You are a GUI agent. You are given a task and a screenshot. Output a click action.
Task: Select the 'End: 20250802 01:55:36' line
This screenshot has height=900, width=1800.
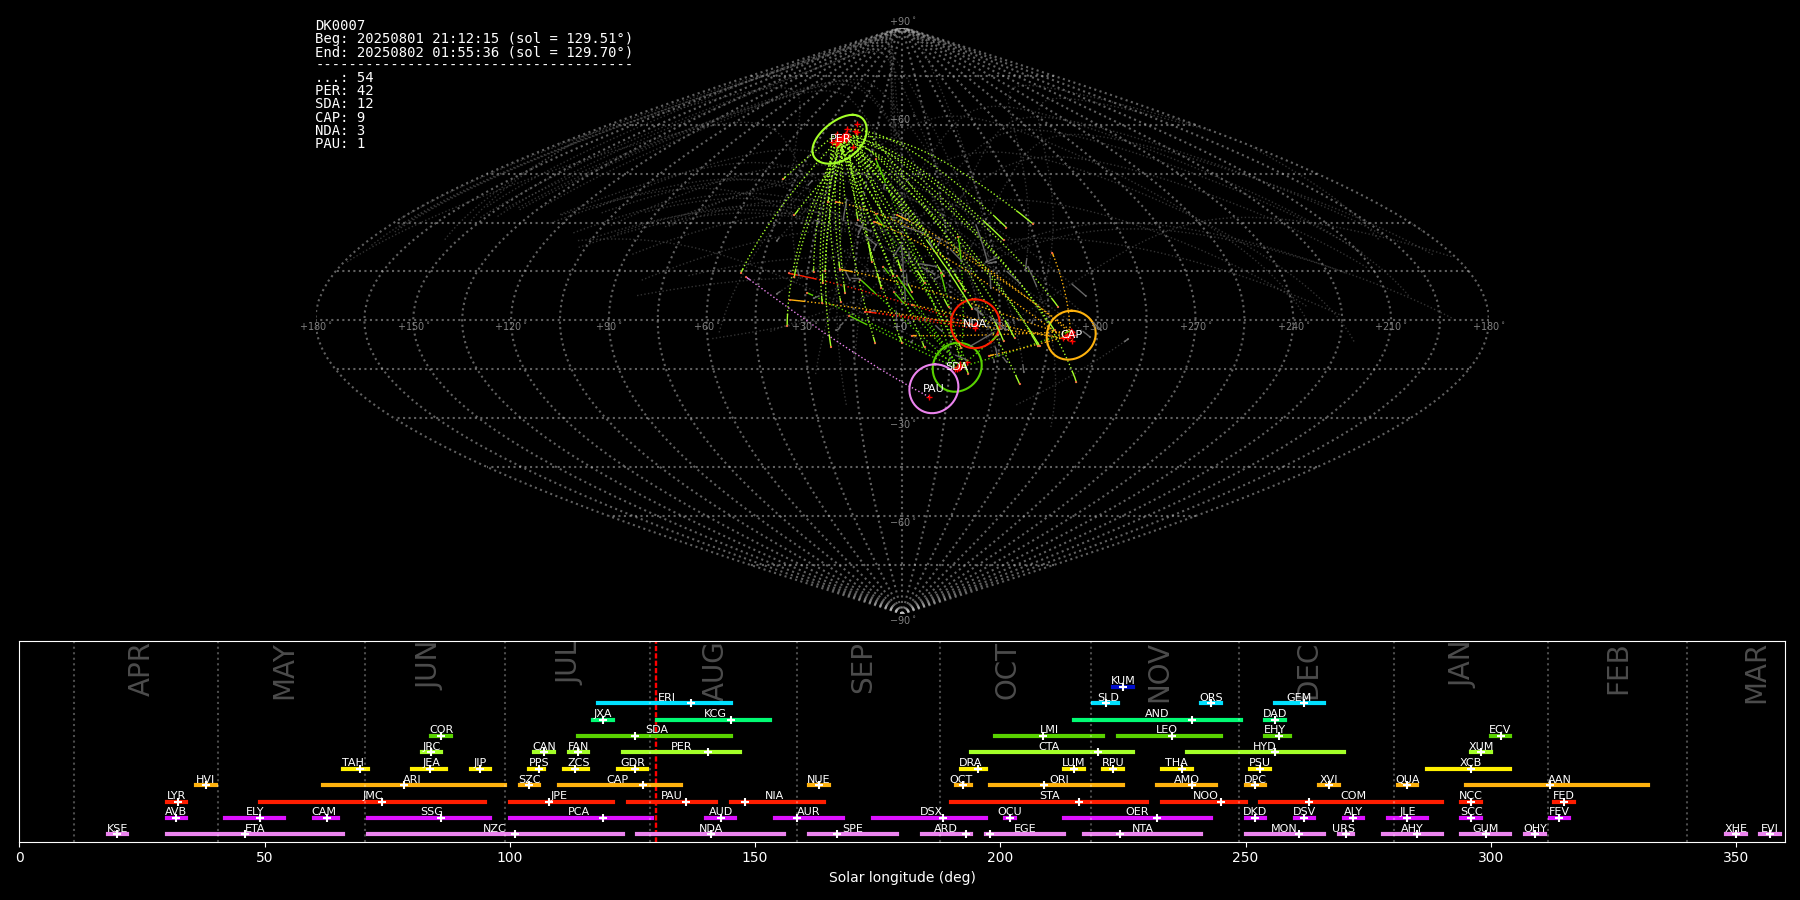(x=474, y=52)
